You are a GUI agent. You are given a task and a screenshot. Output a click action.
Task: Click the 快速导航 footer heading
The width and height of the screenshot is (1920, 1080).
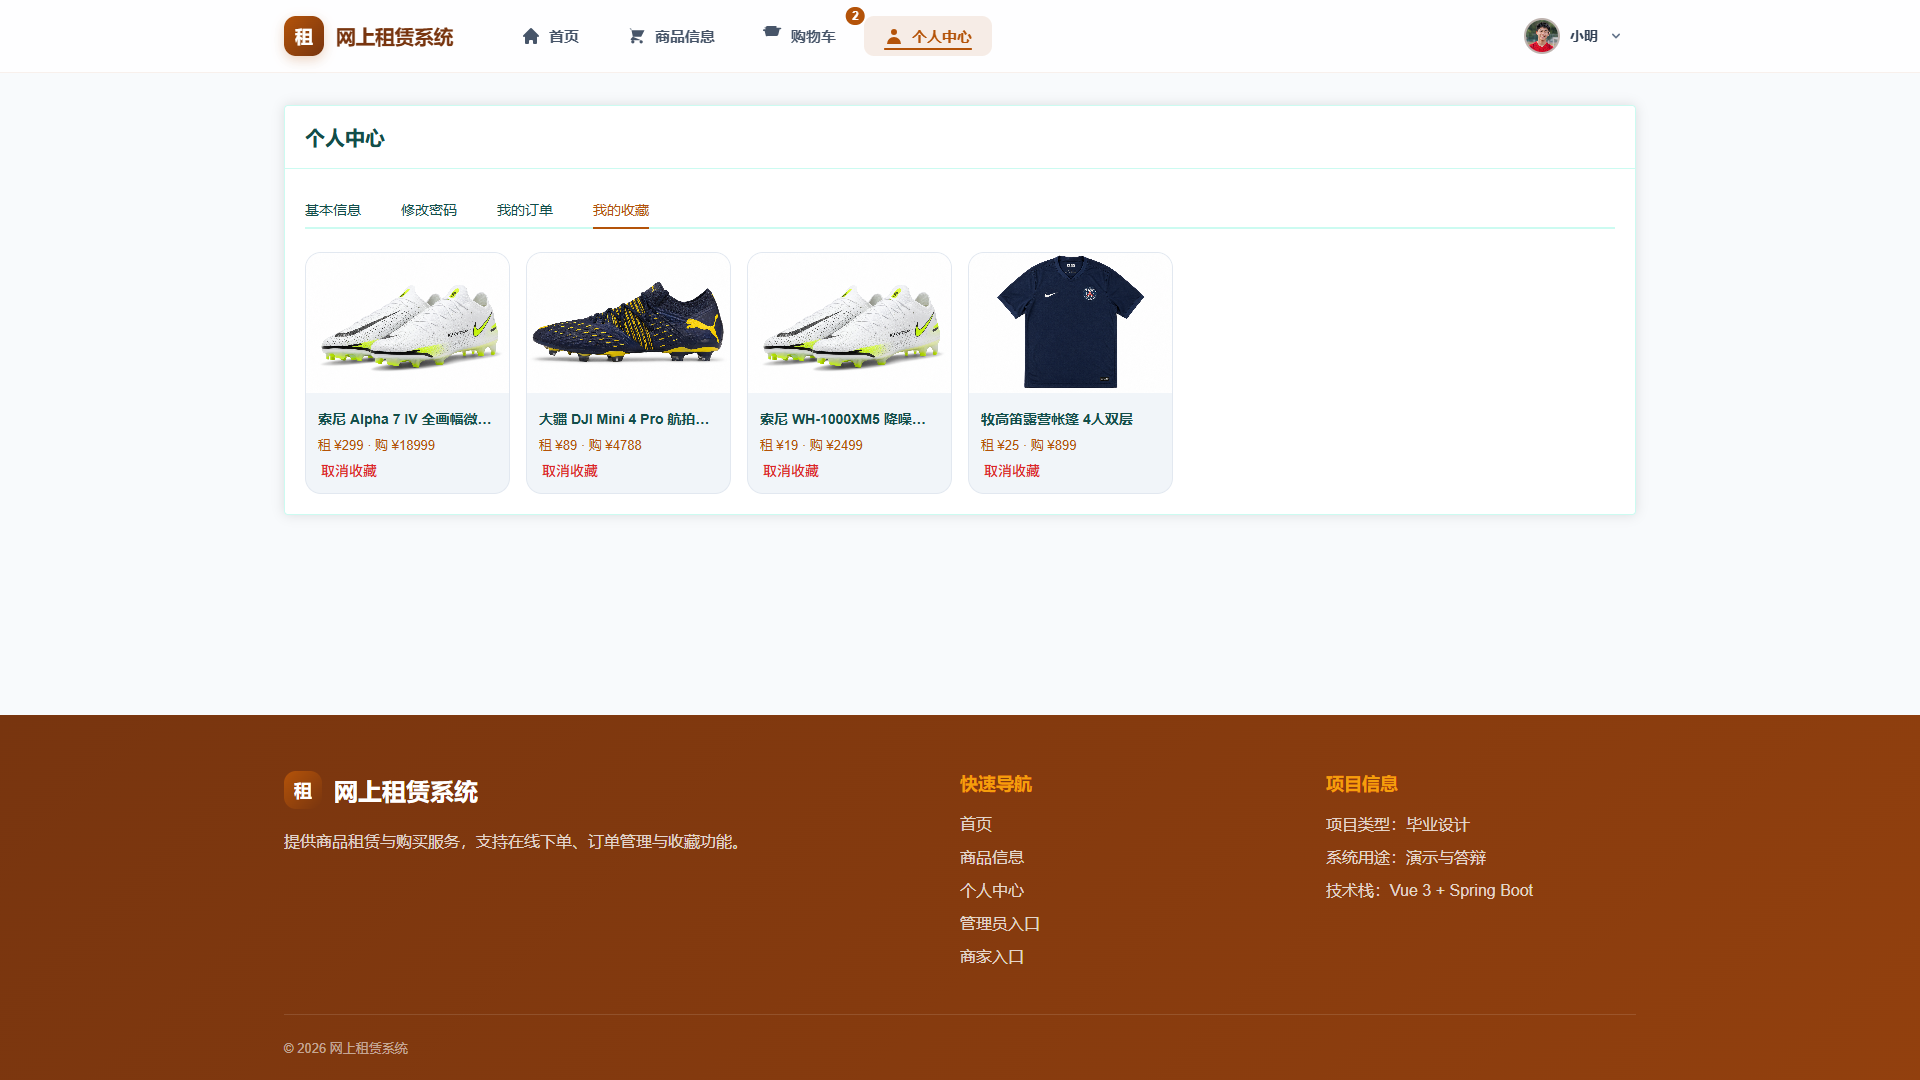pos(996,784)
